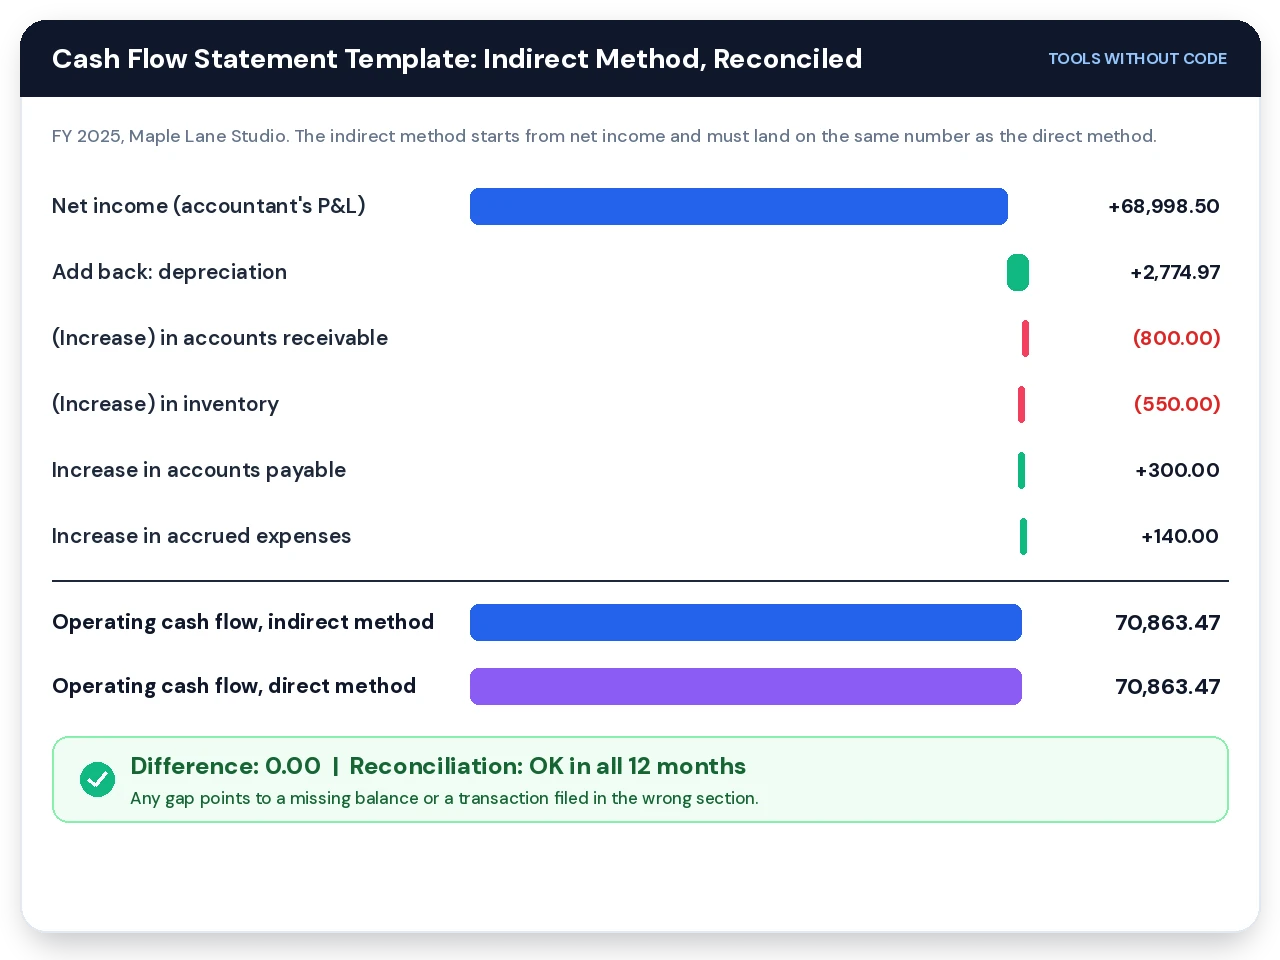This screenshot has width=1280, height=960.
Task: Click the red inventory bar
Action: (1021, 404)
